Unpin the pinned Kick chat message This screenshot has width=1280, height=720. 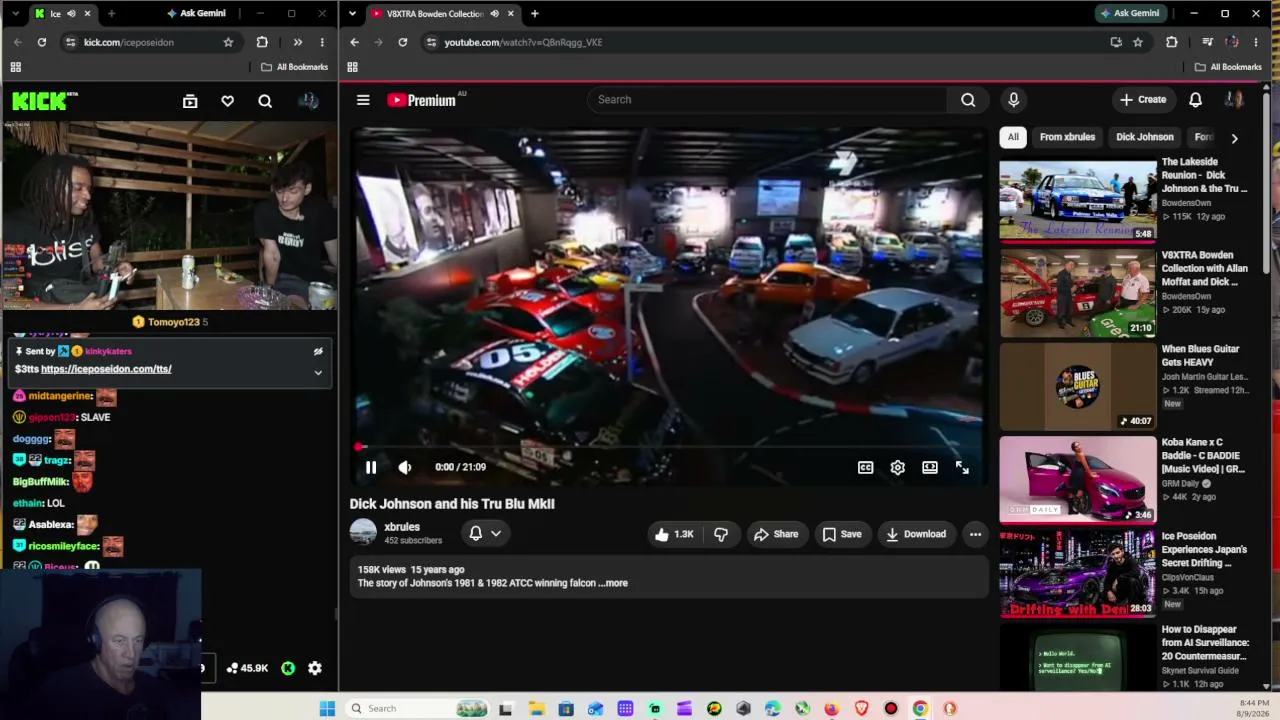tap(318, 351)
